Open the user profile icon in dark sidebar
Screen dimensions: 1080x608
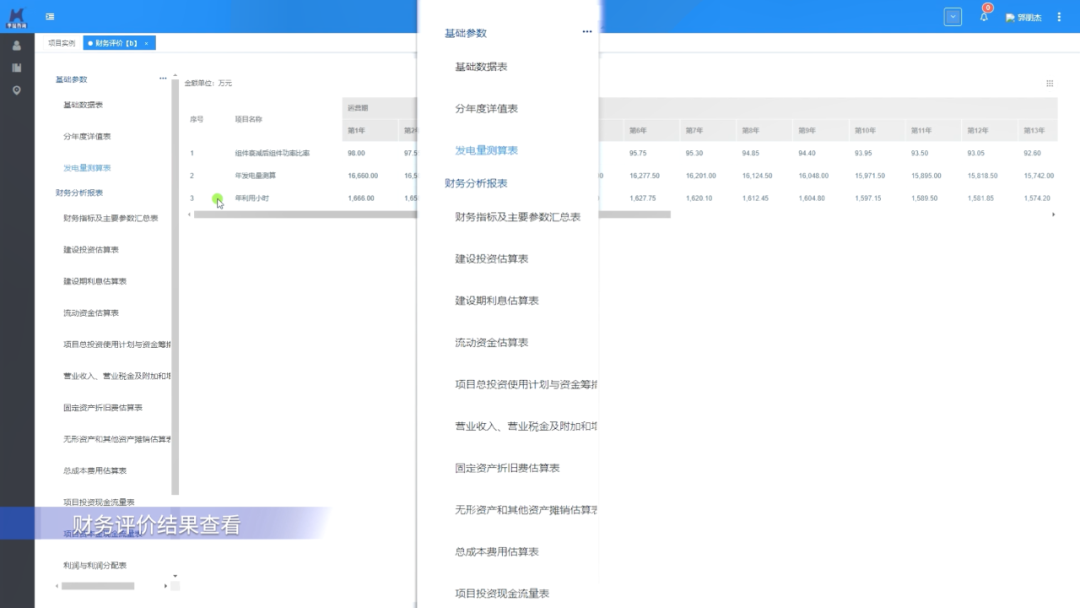coord(17,46)
